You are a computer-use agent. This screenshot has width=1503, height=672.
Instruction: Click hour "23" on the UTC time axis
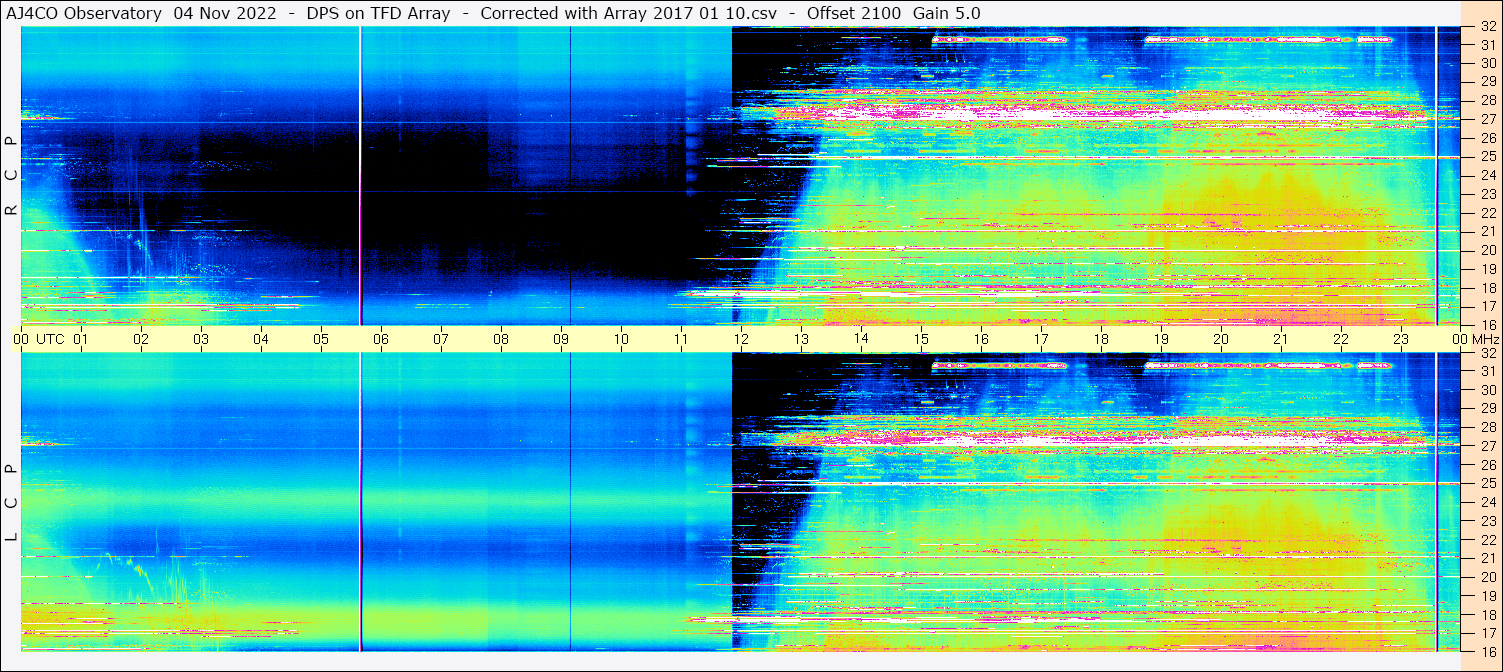point(1401,339)
